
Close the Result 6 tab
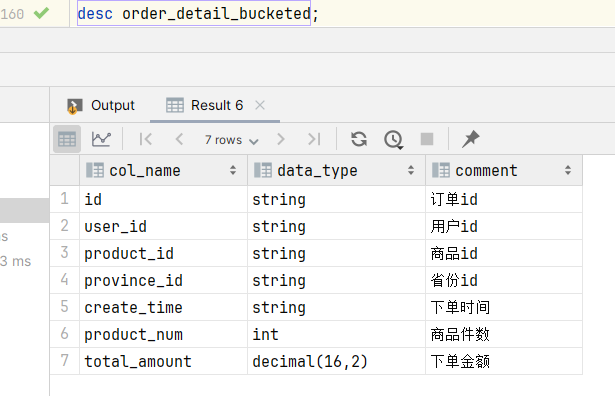[x=260, y=105]
